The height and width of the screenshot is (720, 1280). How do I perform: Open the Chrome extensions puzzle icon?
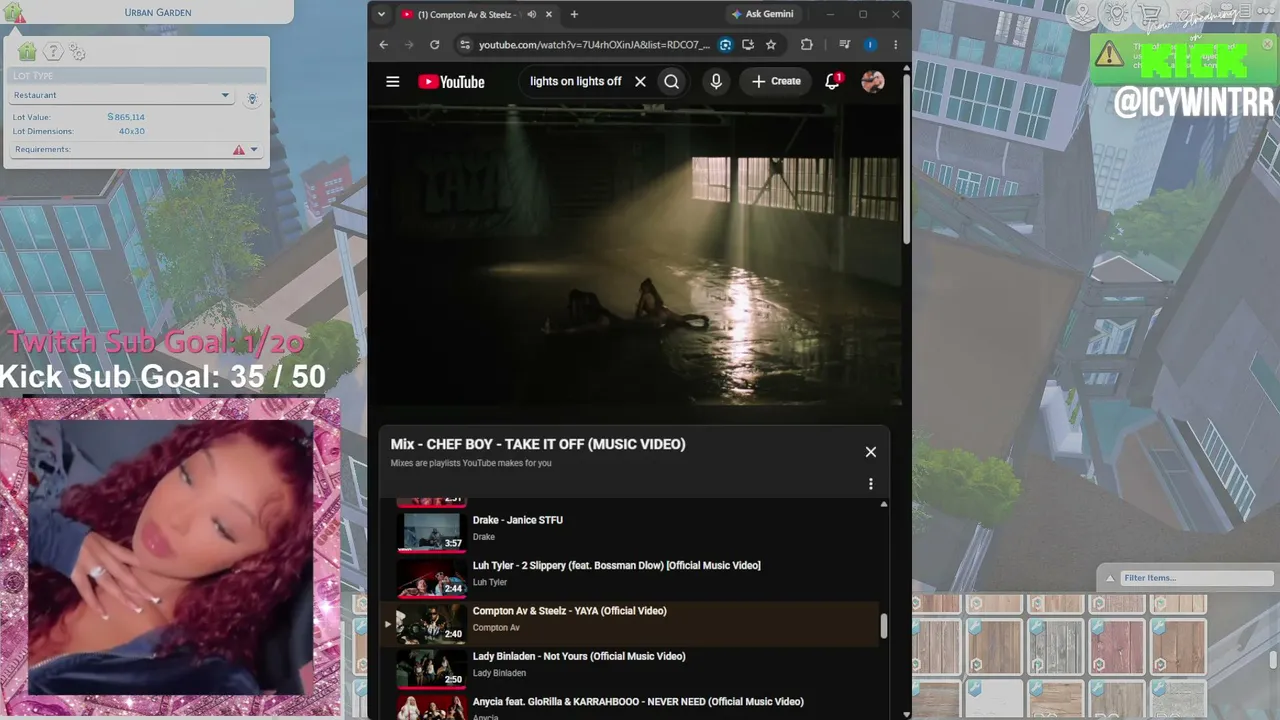pos(807,45)
